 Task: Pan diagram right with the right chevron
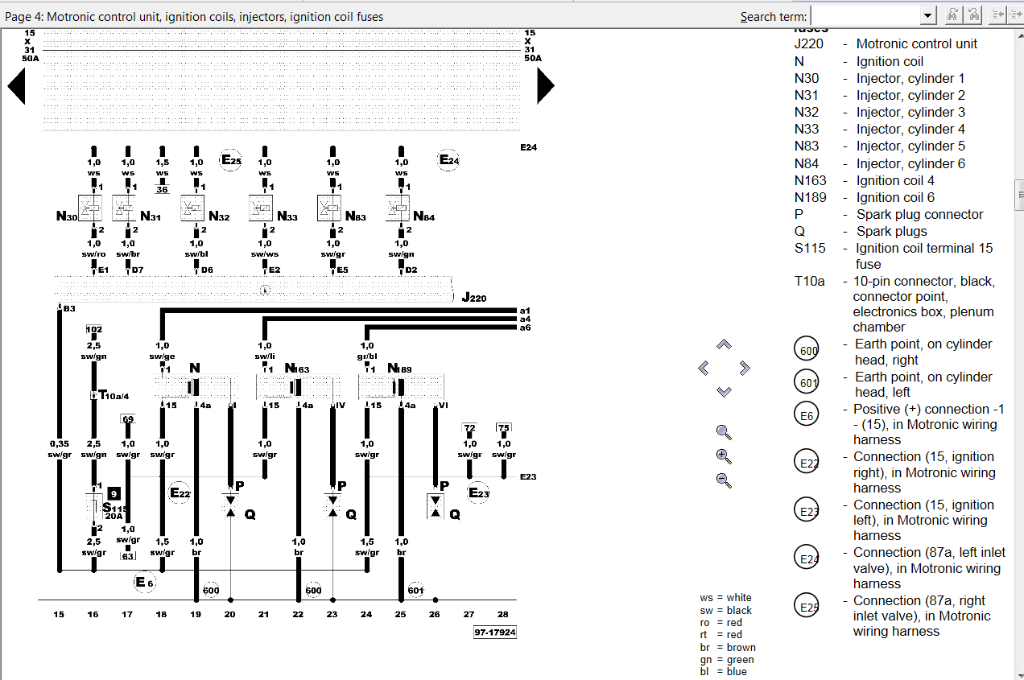[744, 368]
